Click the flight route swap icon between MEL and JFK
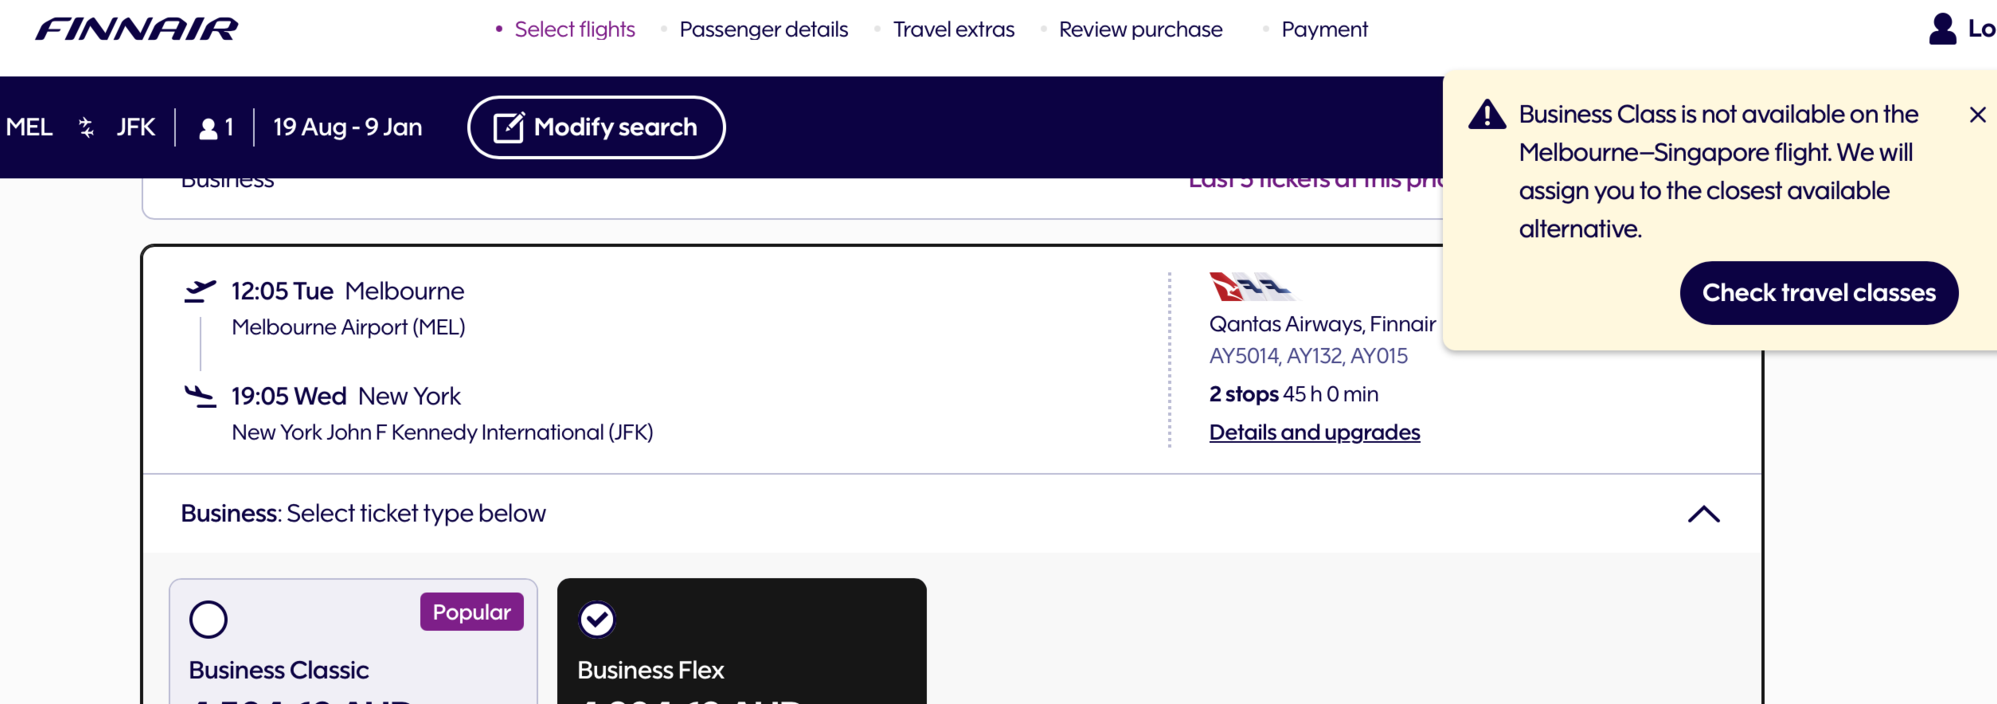1997x704 pixels. coord(86,126)
